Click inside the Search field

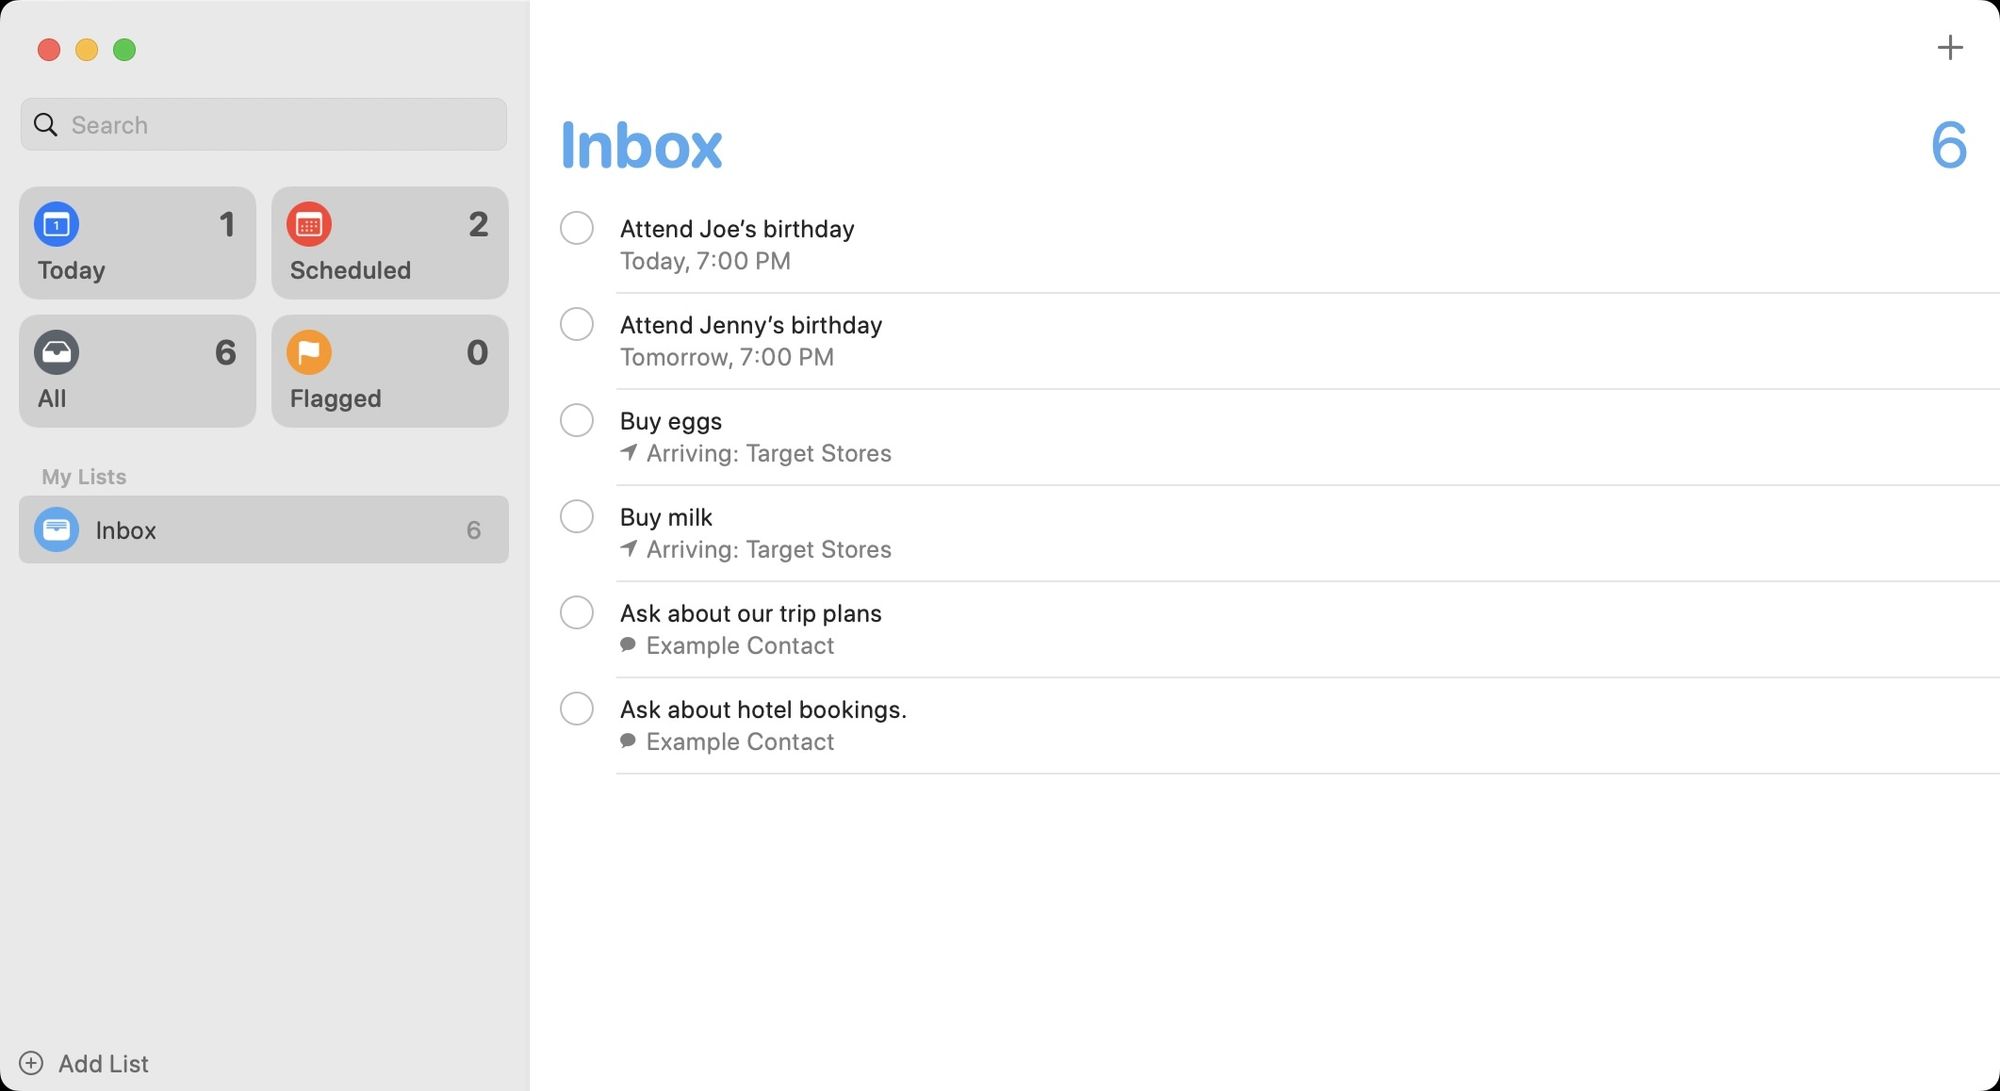pyautogui.click(x=263, y=124)
